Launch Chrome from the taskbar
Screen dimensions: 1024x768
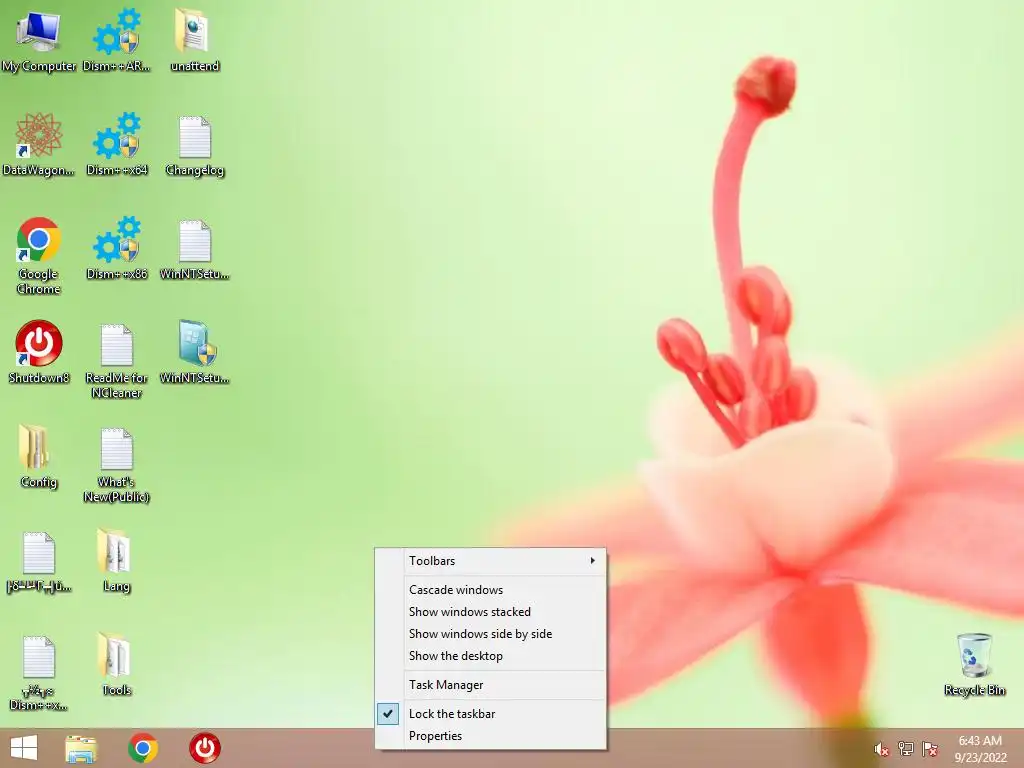pyautogui.click(x=143, y=748)
